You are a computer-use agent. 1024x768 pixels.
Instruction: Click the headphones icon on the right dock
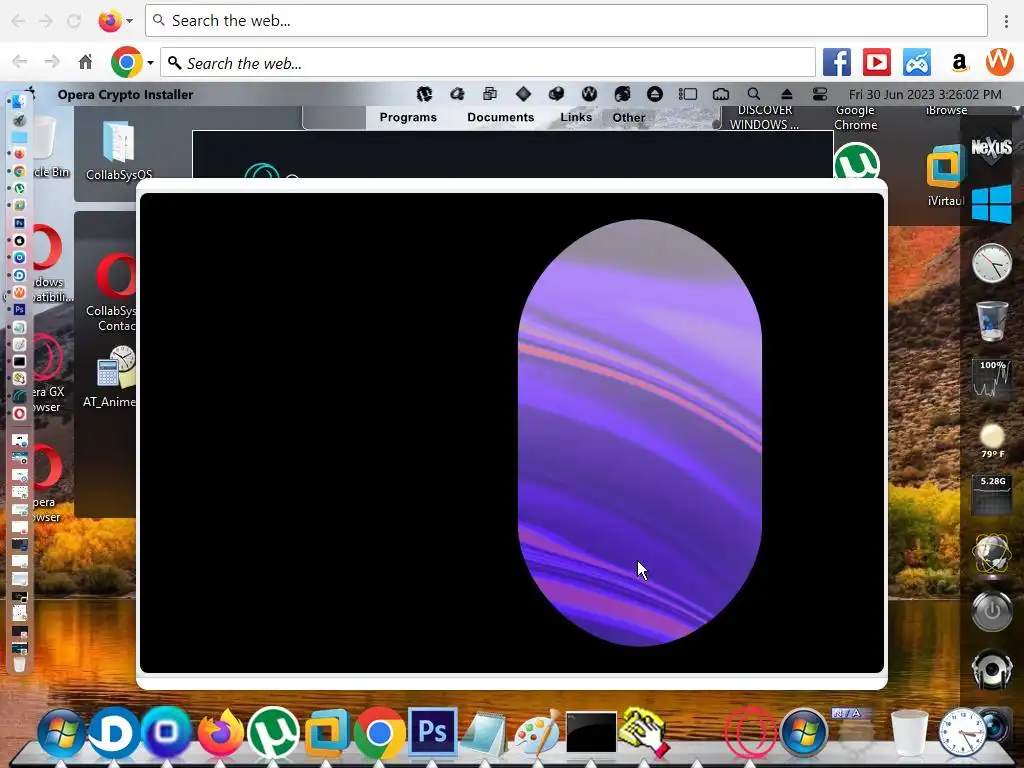(x=991, y=669)
